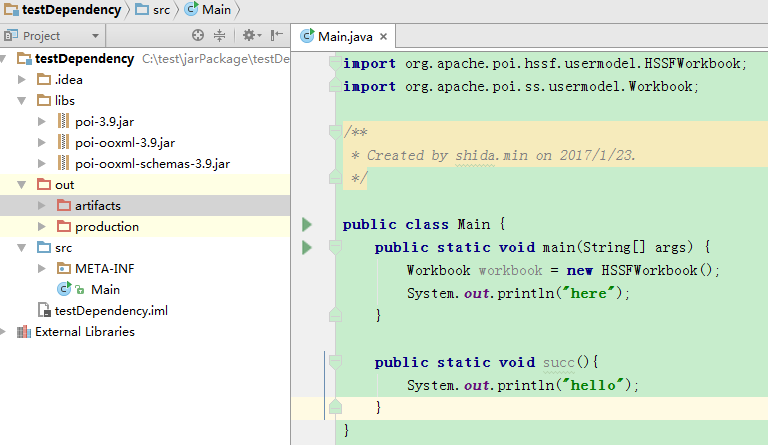Select the Main.java editor tab
768x445 pixels.
tap(344, 37)
